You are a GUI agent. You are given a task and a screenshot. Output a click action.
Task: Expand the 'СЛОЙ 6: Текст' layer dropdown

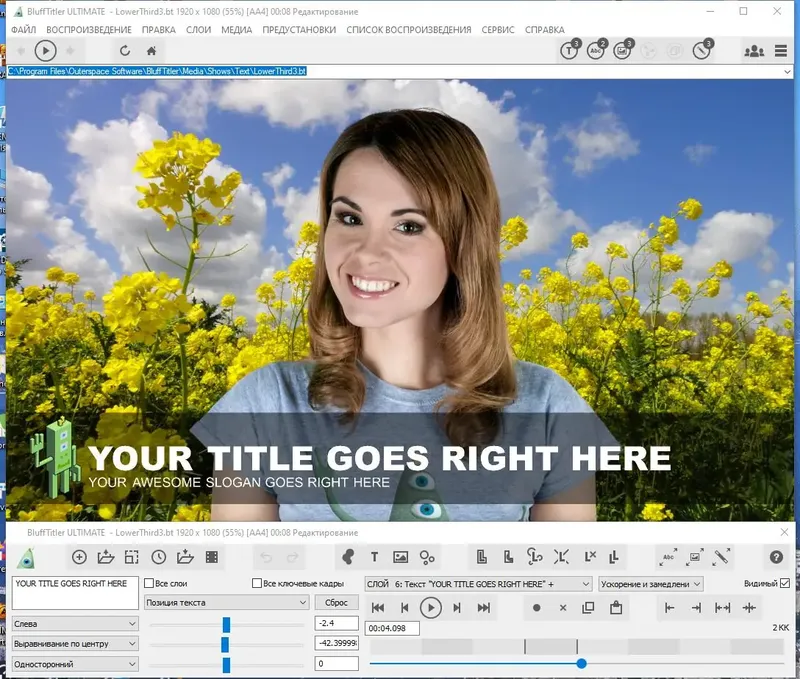(x=478, y=583)
